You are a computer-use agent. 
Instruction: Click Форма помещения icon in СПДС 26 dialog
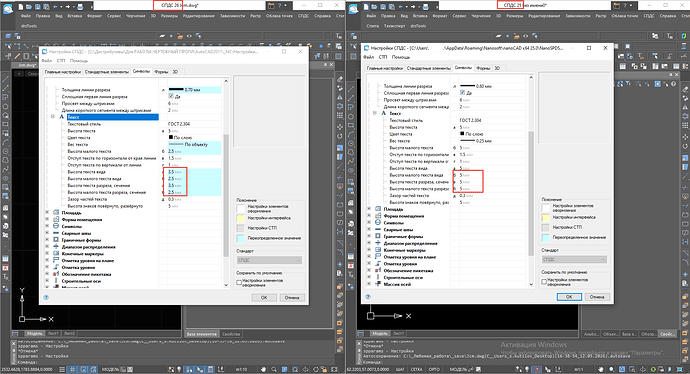click(56, 219)
